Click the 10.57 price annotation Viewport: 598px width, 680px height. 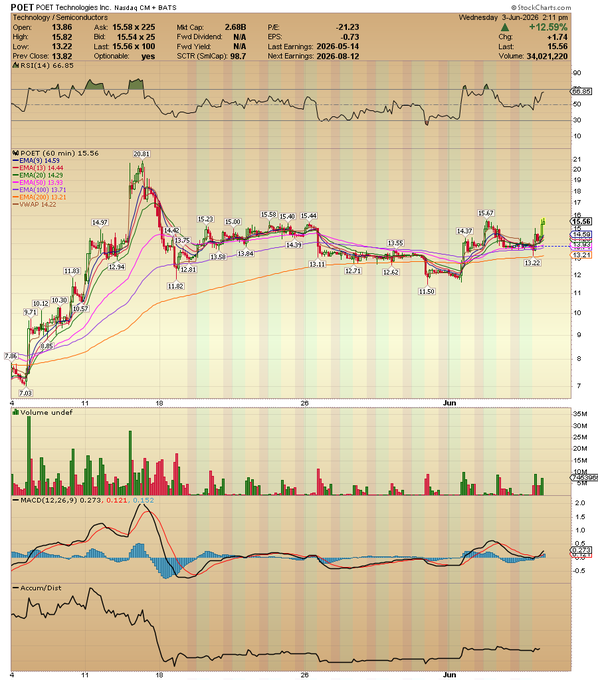click(x=80, y=308)
